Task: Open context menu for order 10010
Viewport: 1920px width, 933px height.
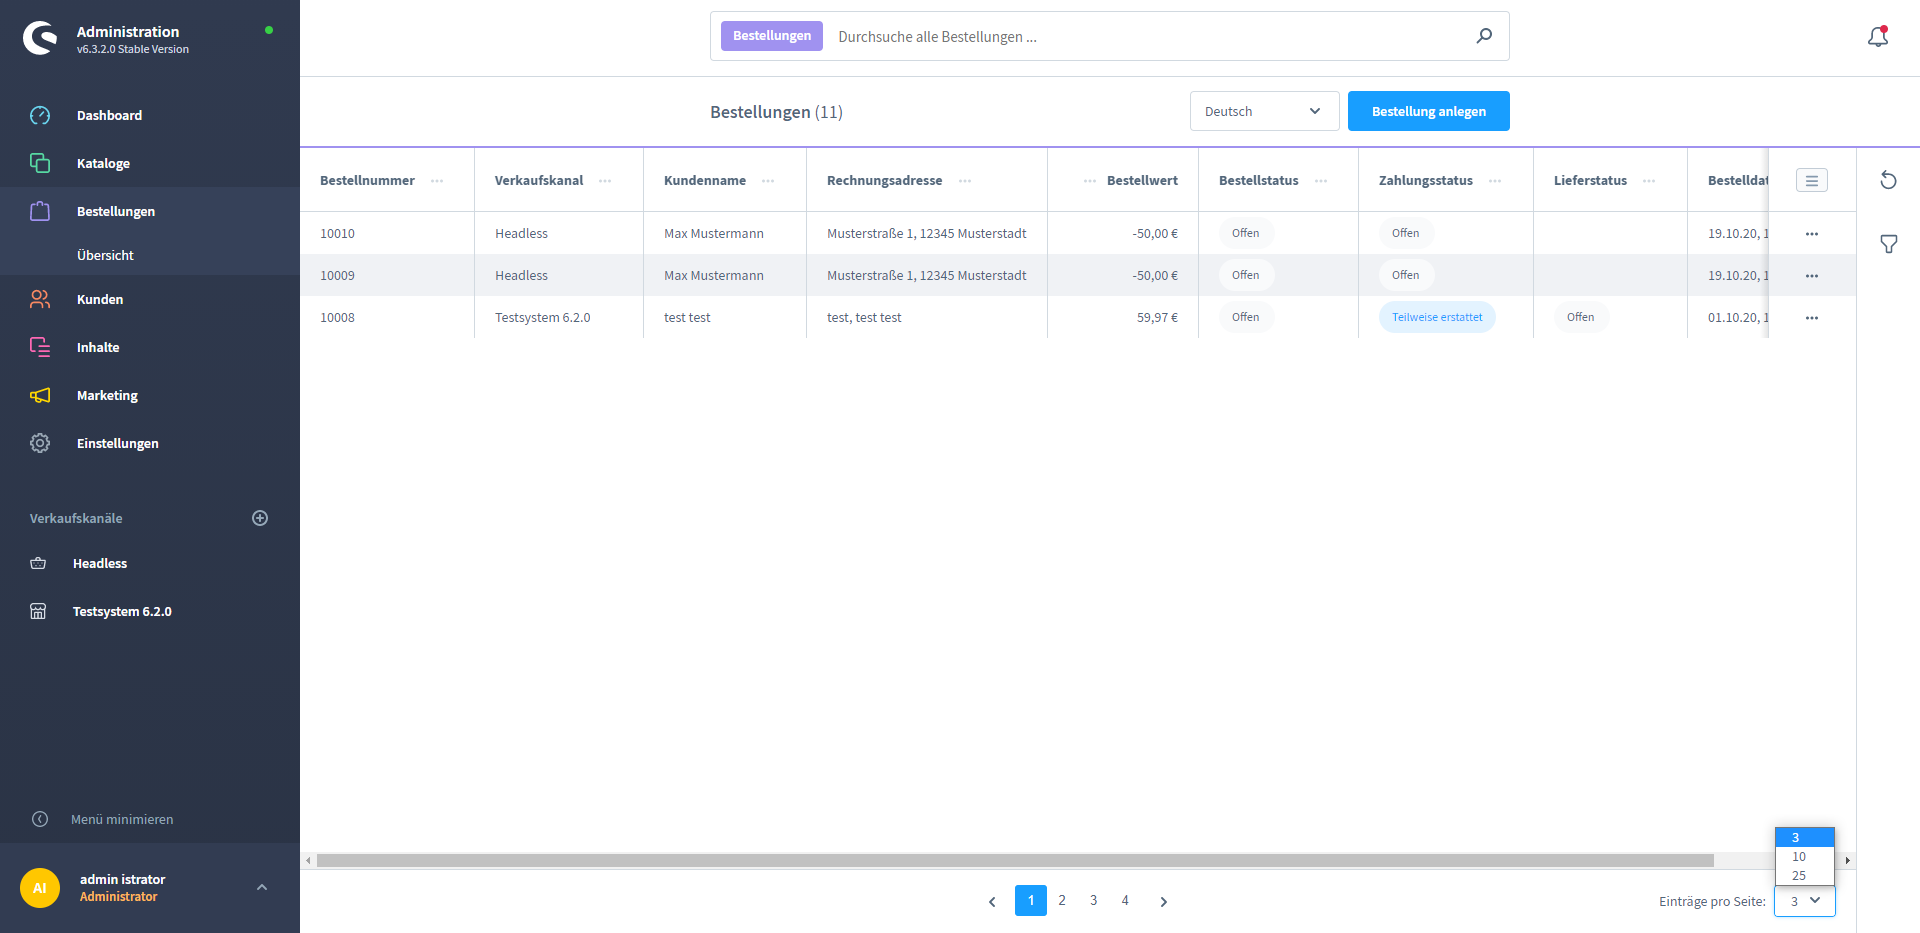Action: (1811, 234)
